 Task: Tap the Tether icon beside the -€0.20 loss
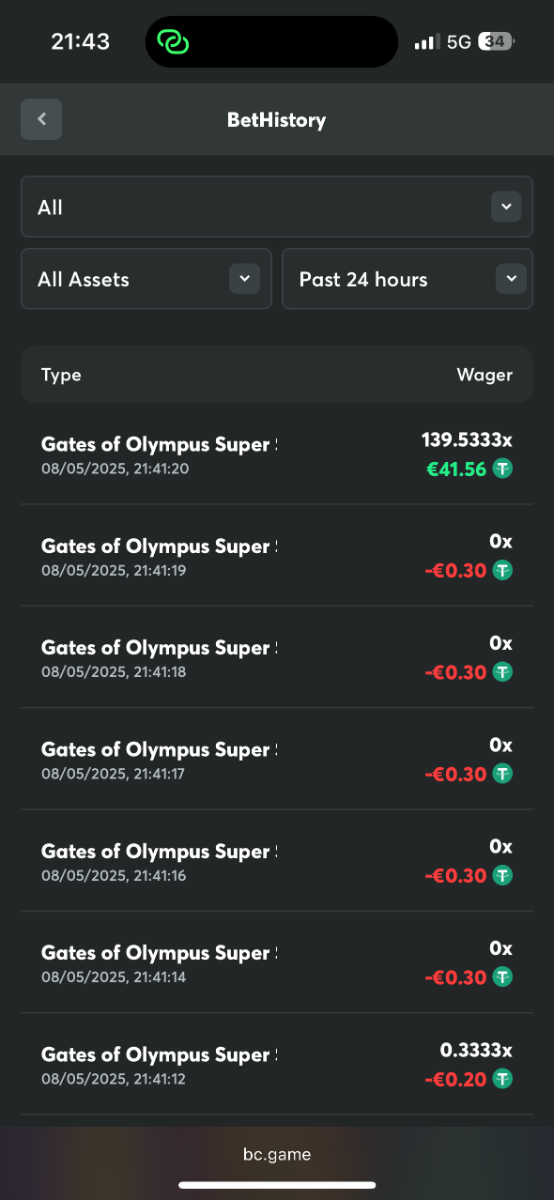click(502, 1079)
